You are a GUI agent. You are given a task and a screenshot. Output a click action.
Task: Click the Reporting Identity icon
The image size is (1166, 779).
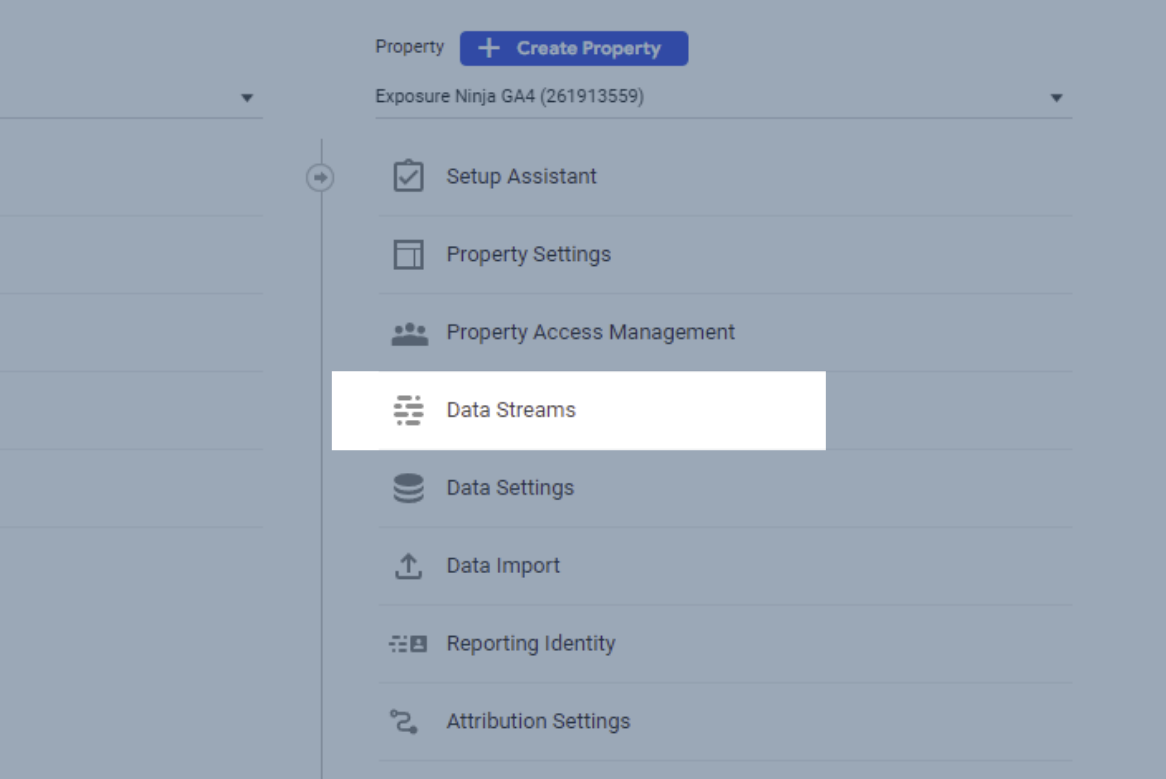pyautogui.click(x=408, y=644)
